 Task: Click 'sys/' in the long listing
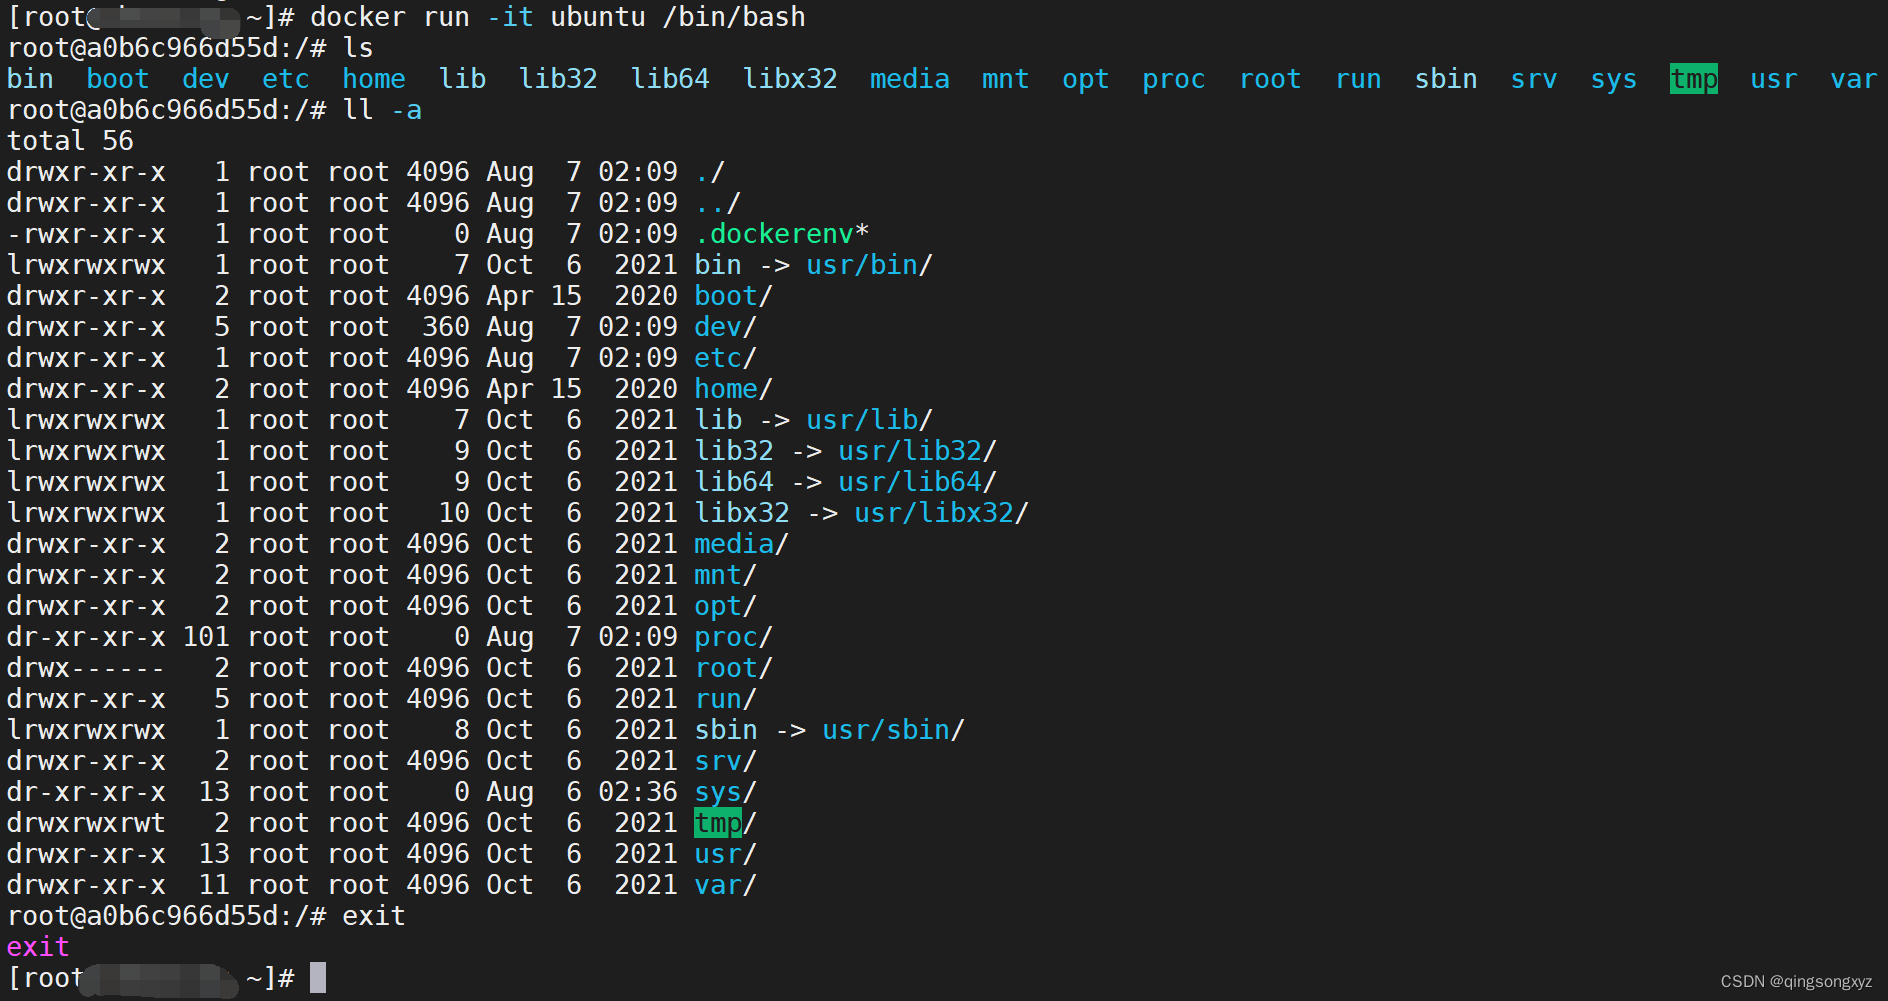(x=726, y=792)
